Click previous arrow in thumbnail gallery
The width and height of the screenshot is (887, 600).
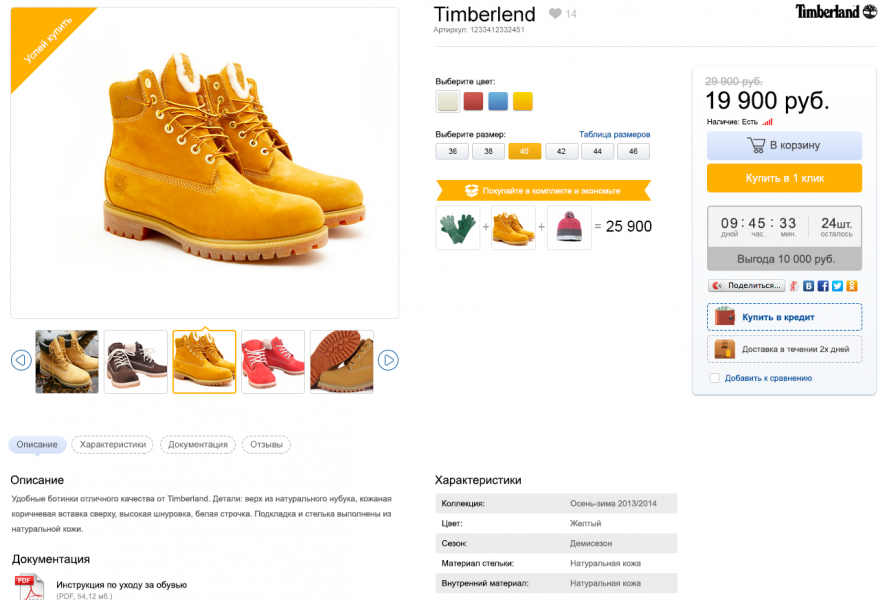[21, 360]
